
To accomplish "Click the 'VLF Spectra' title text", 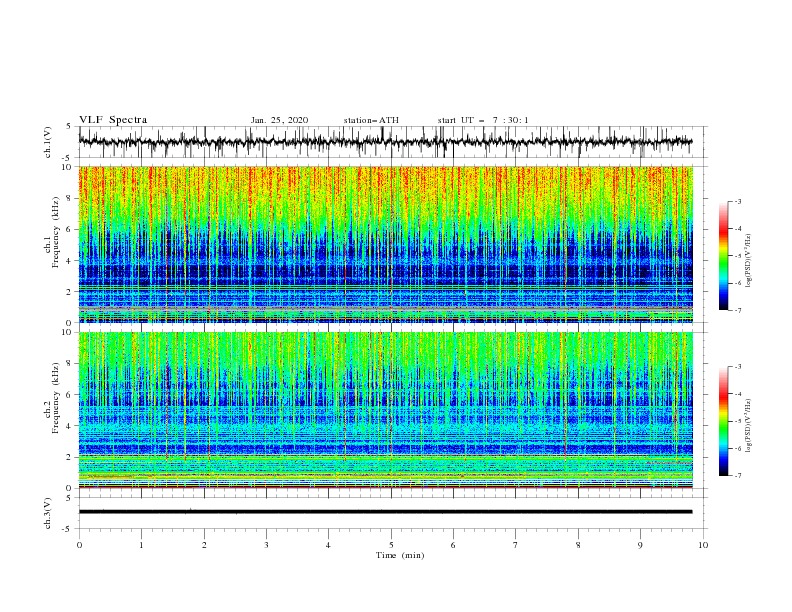I will pyautogui.click(x=113, y=120).
